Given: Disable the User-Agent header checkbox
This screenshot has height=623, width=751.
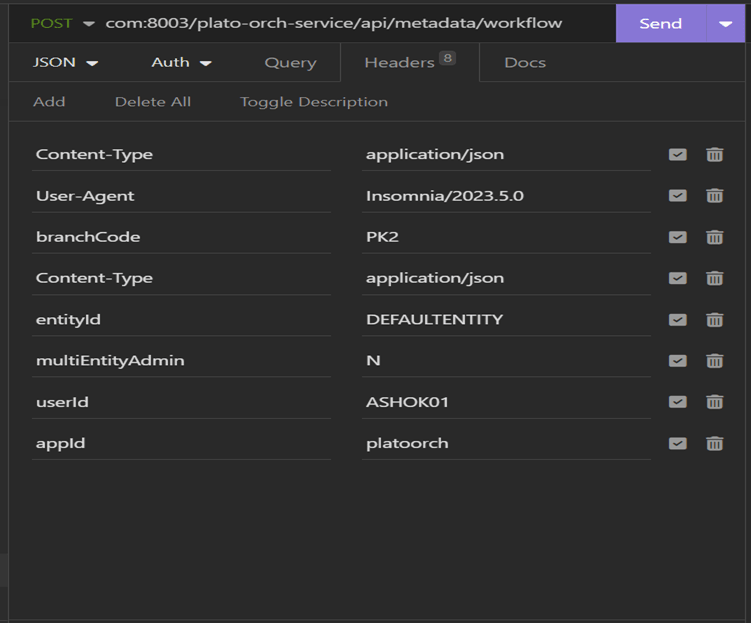Looking at the screenshot, I should pyautogui.click(x=678, y=196).
